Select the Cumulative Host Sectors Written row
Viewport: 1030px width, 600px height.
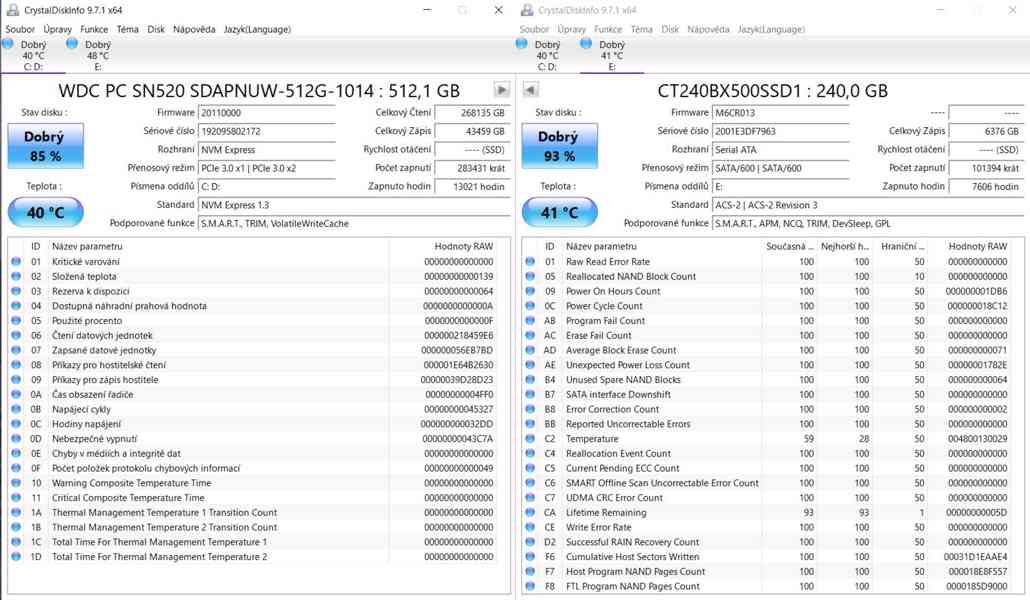point(767,557)
